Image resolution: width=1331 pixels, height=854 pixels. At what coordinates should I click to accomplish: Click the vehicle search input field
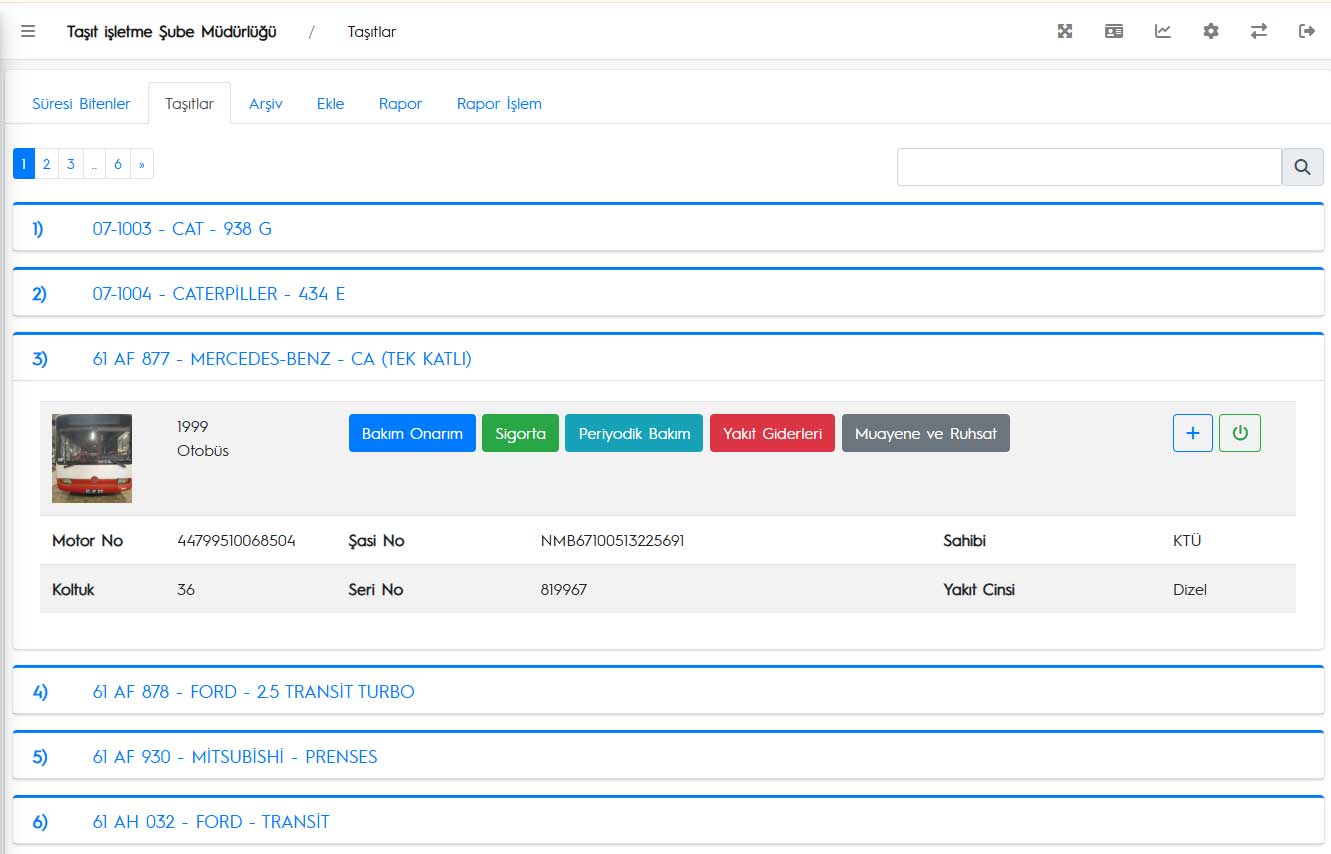[x=1088, y=167]
